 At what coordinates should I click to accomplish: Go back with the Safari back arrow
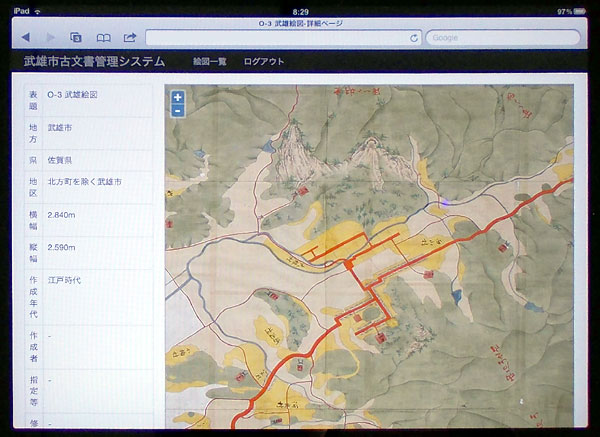26,38
